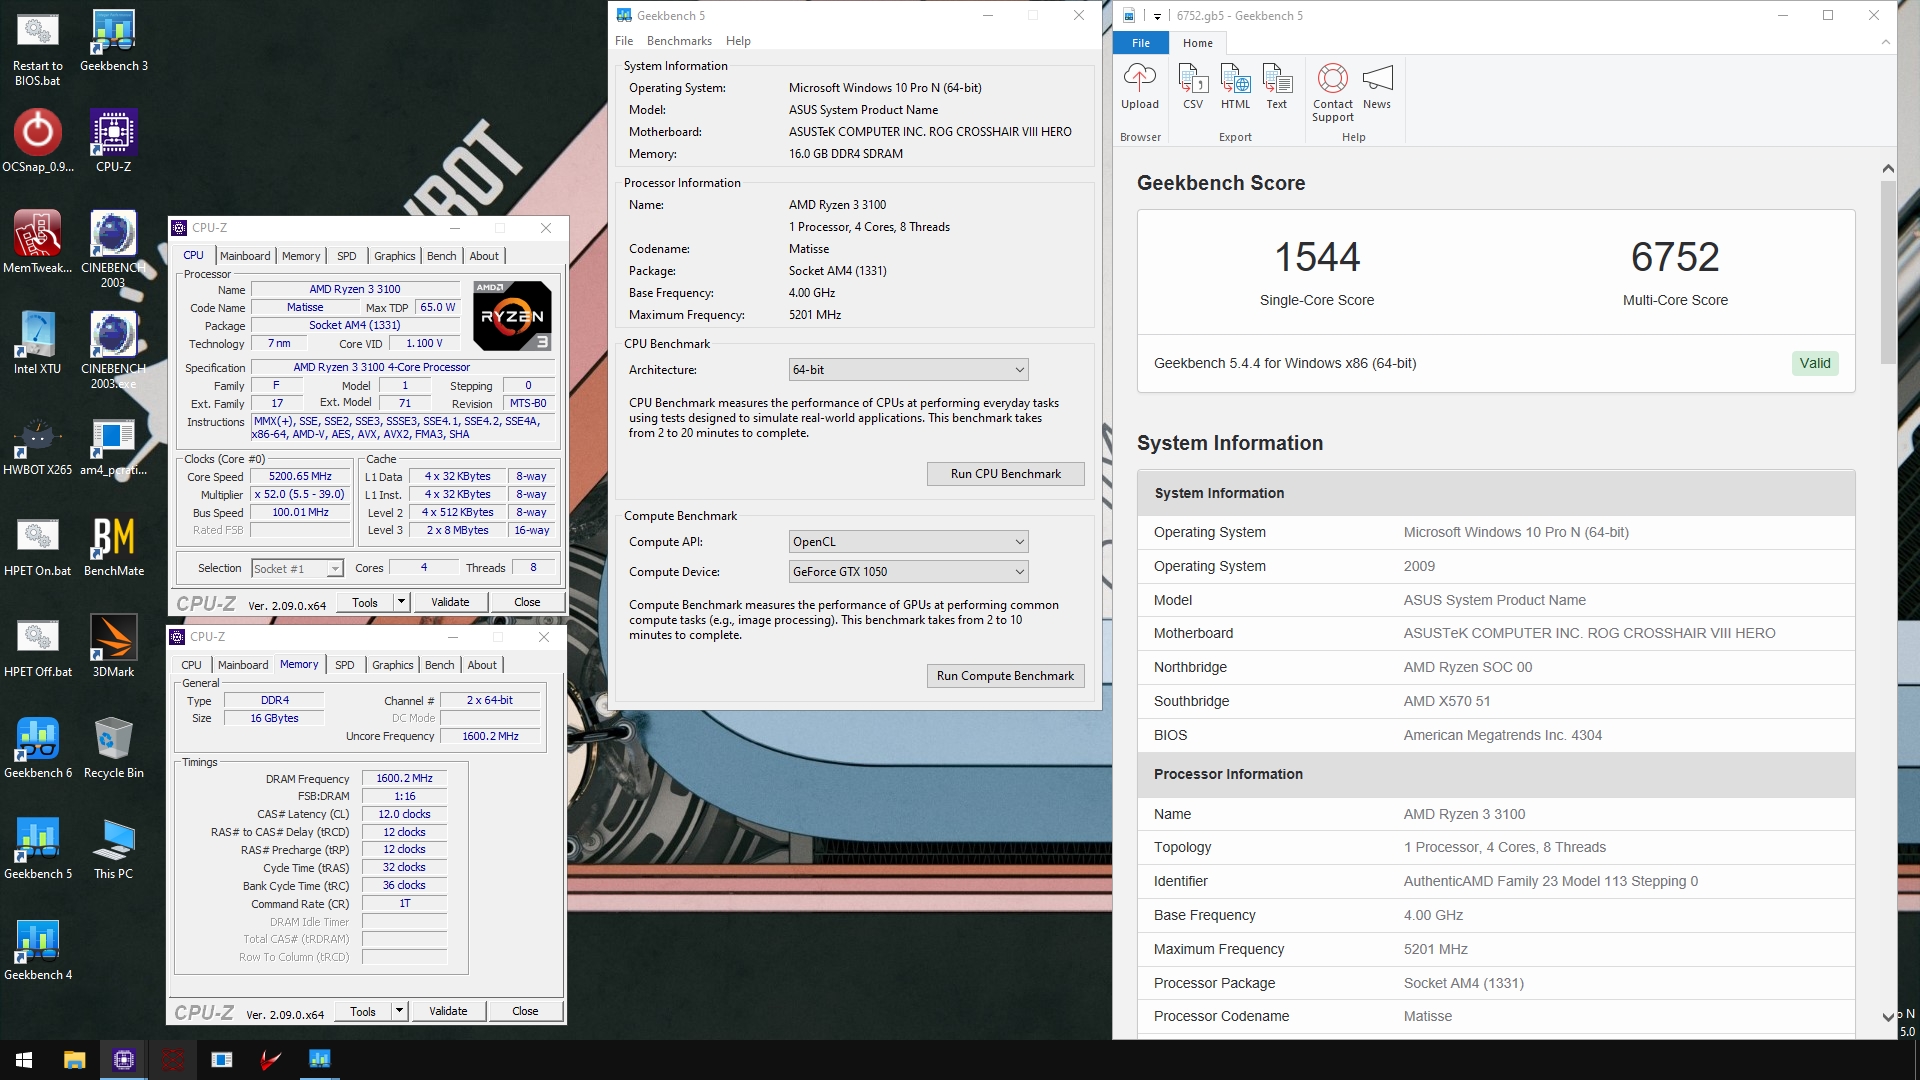The height and width of the screenshot is (1080, 1920).
Task: Export results as Text
Action: pos(1277,86)
